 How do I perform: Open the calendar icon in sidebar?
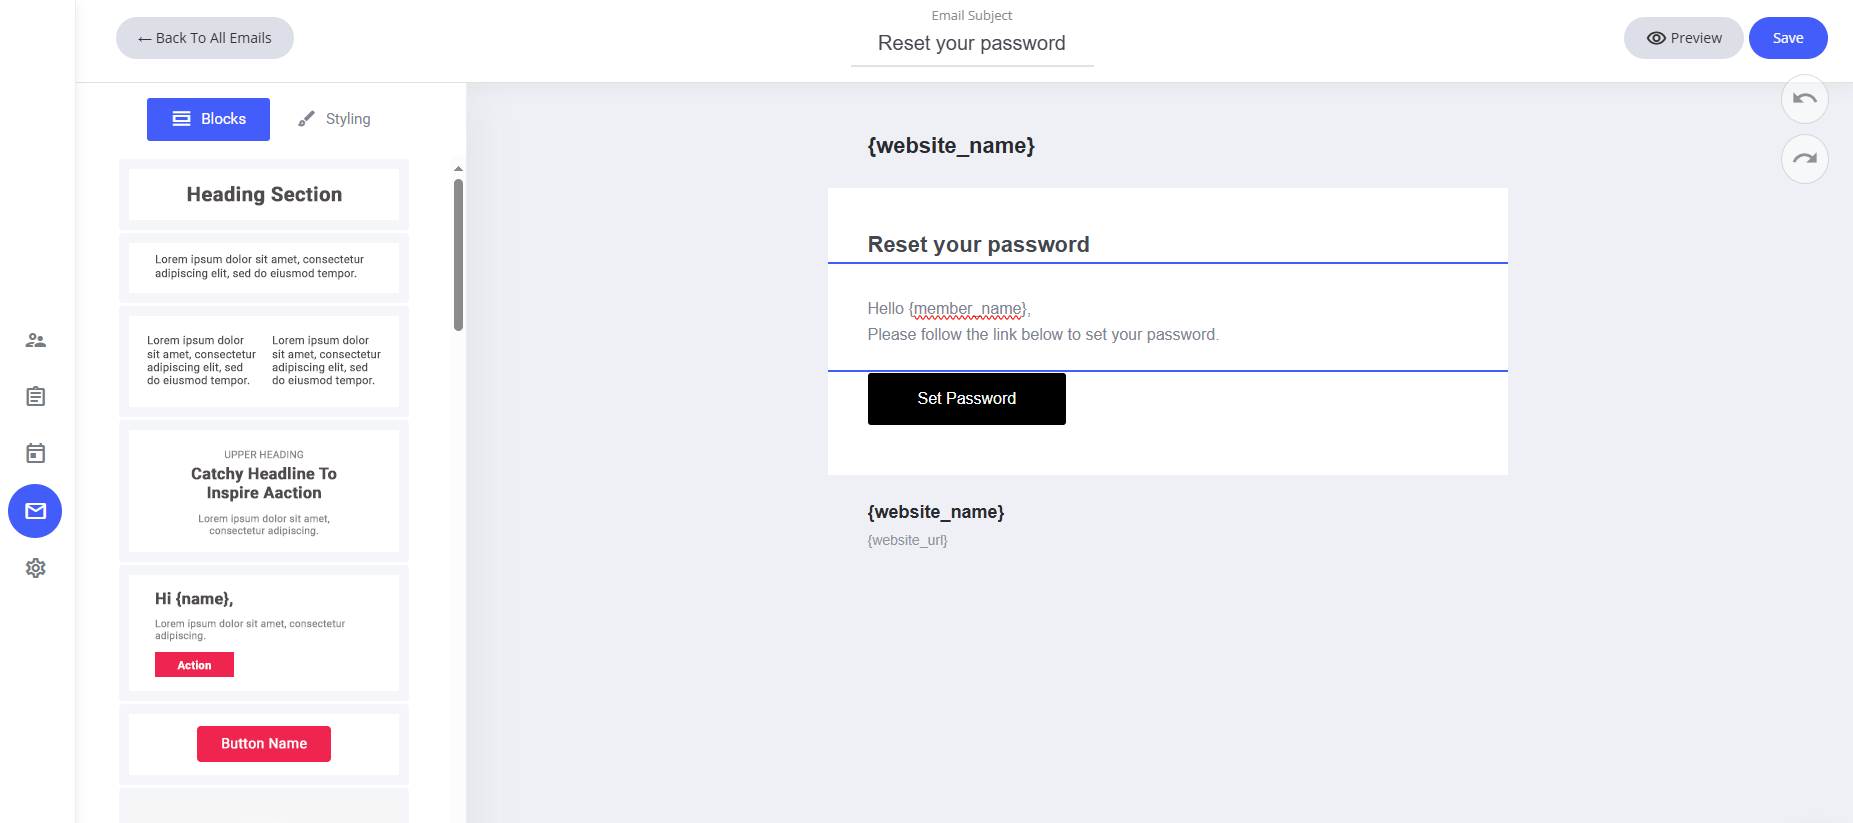tap(36, 453)
